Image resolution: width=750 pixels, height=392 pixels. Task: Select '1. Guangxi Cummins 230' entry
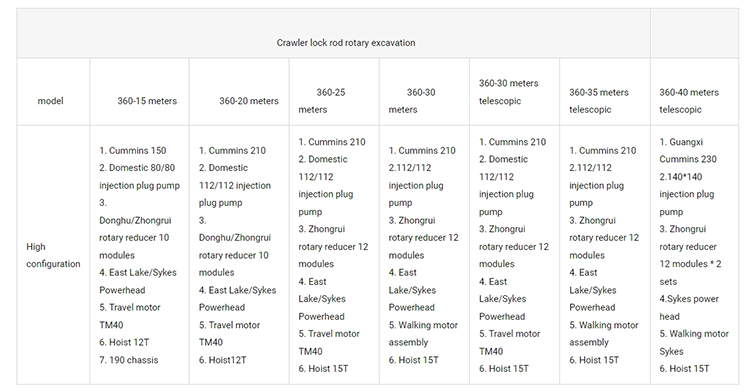[688, 151]
